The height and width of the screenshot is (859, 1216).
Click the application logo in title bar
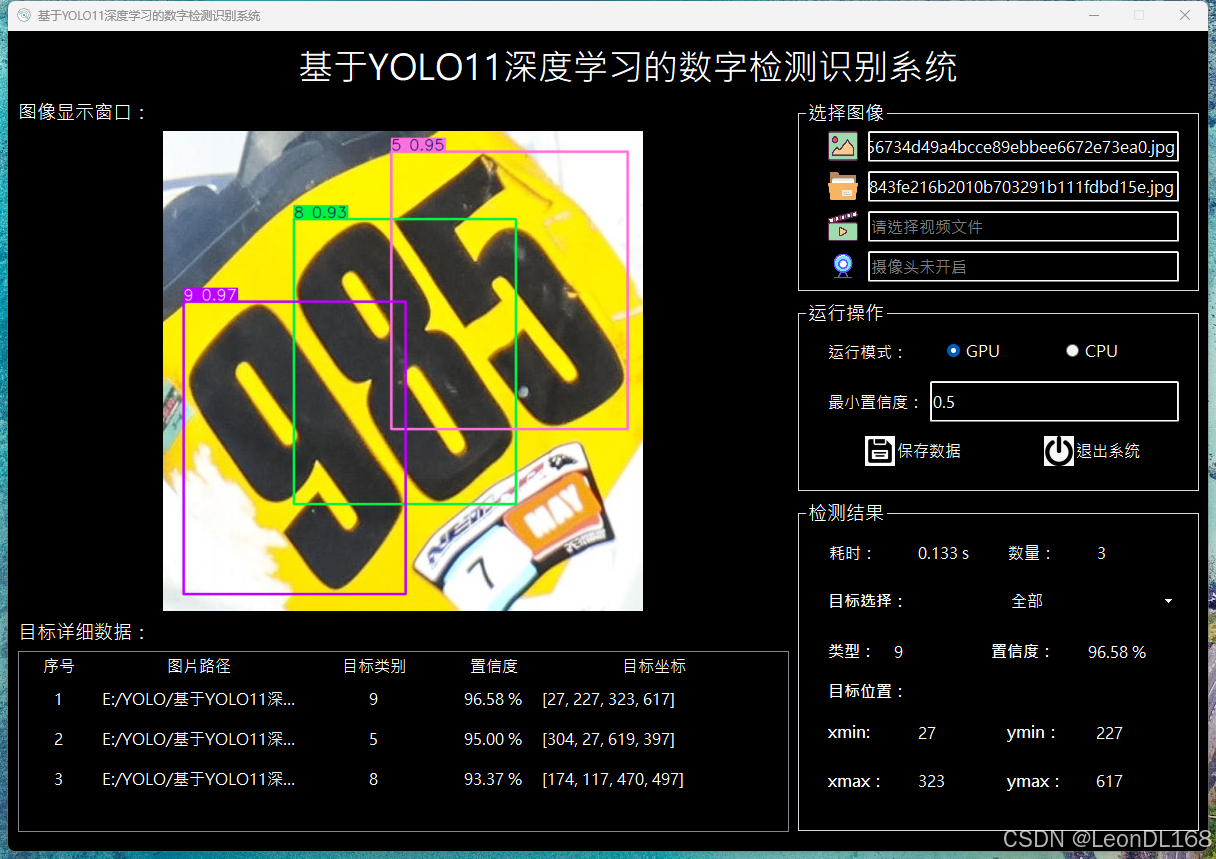coord(22,15)
